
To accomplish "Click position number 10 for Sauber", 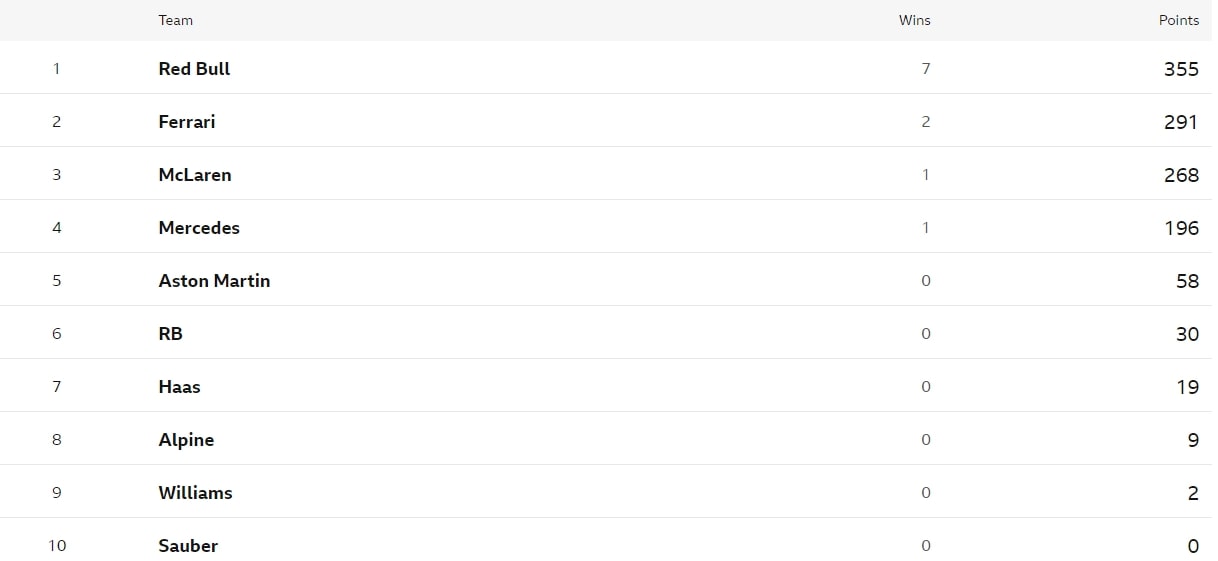I will click(57, 546).
